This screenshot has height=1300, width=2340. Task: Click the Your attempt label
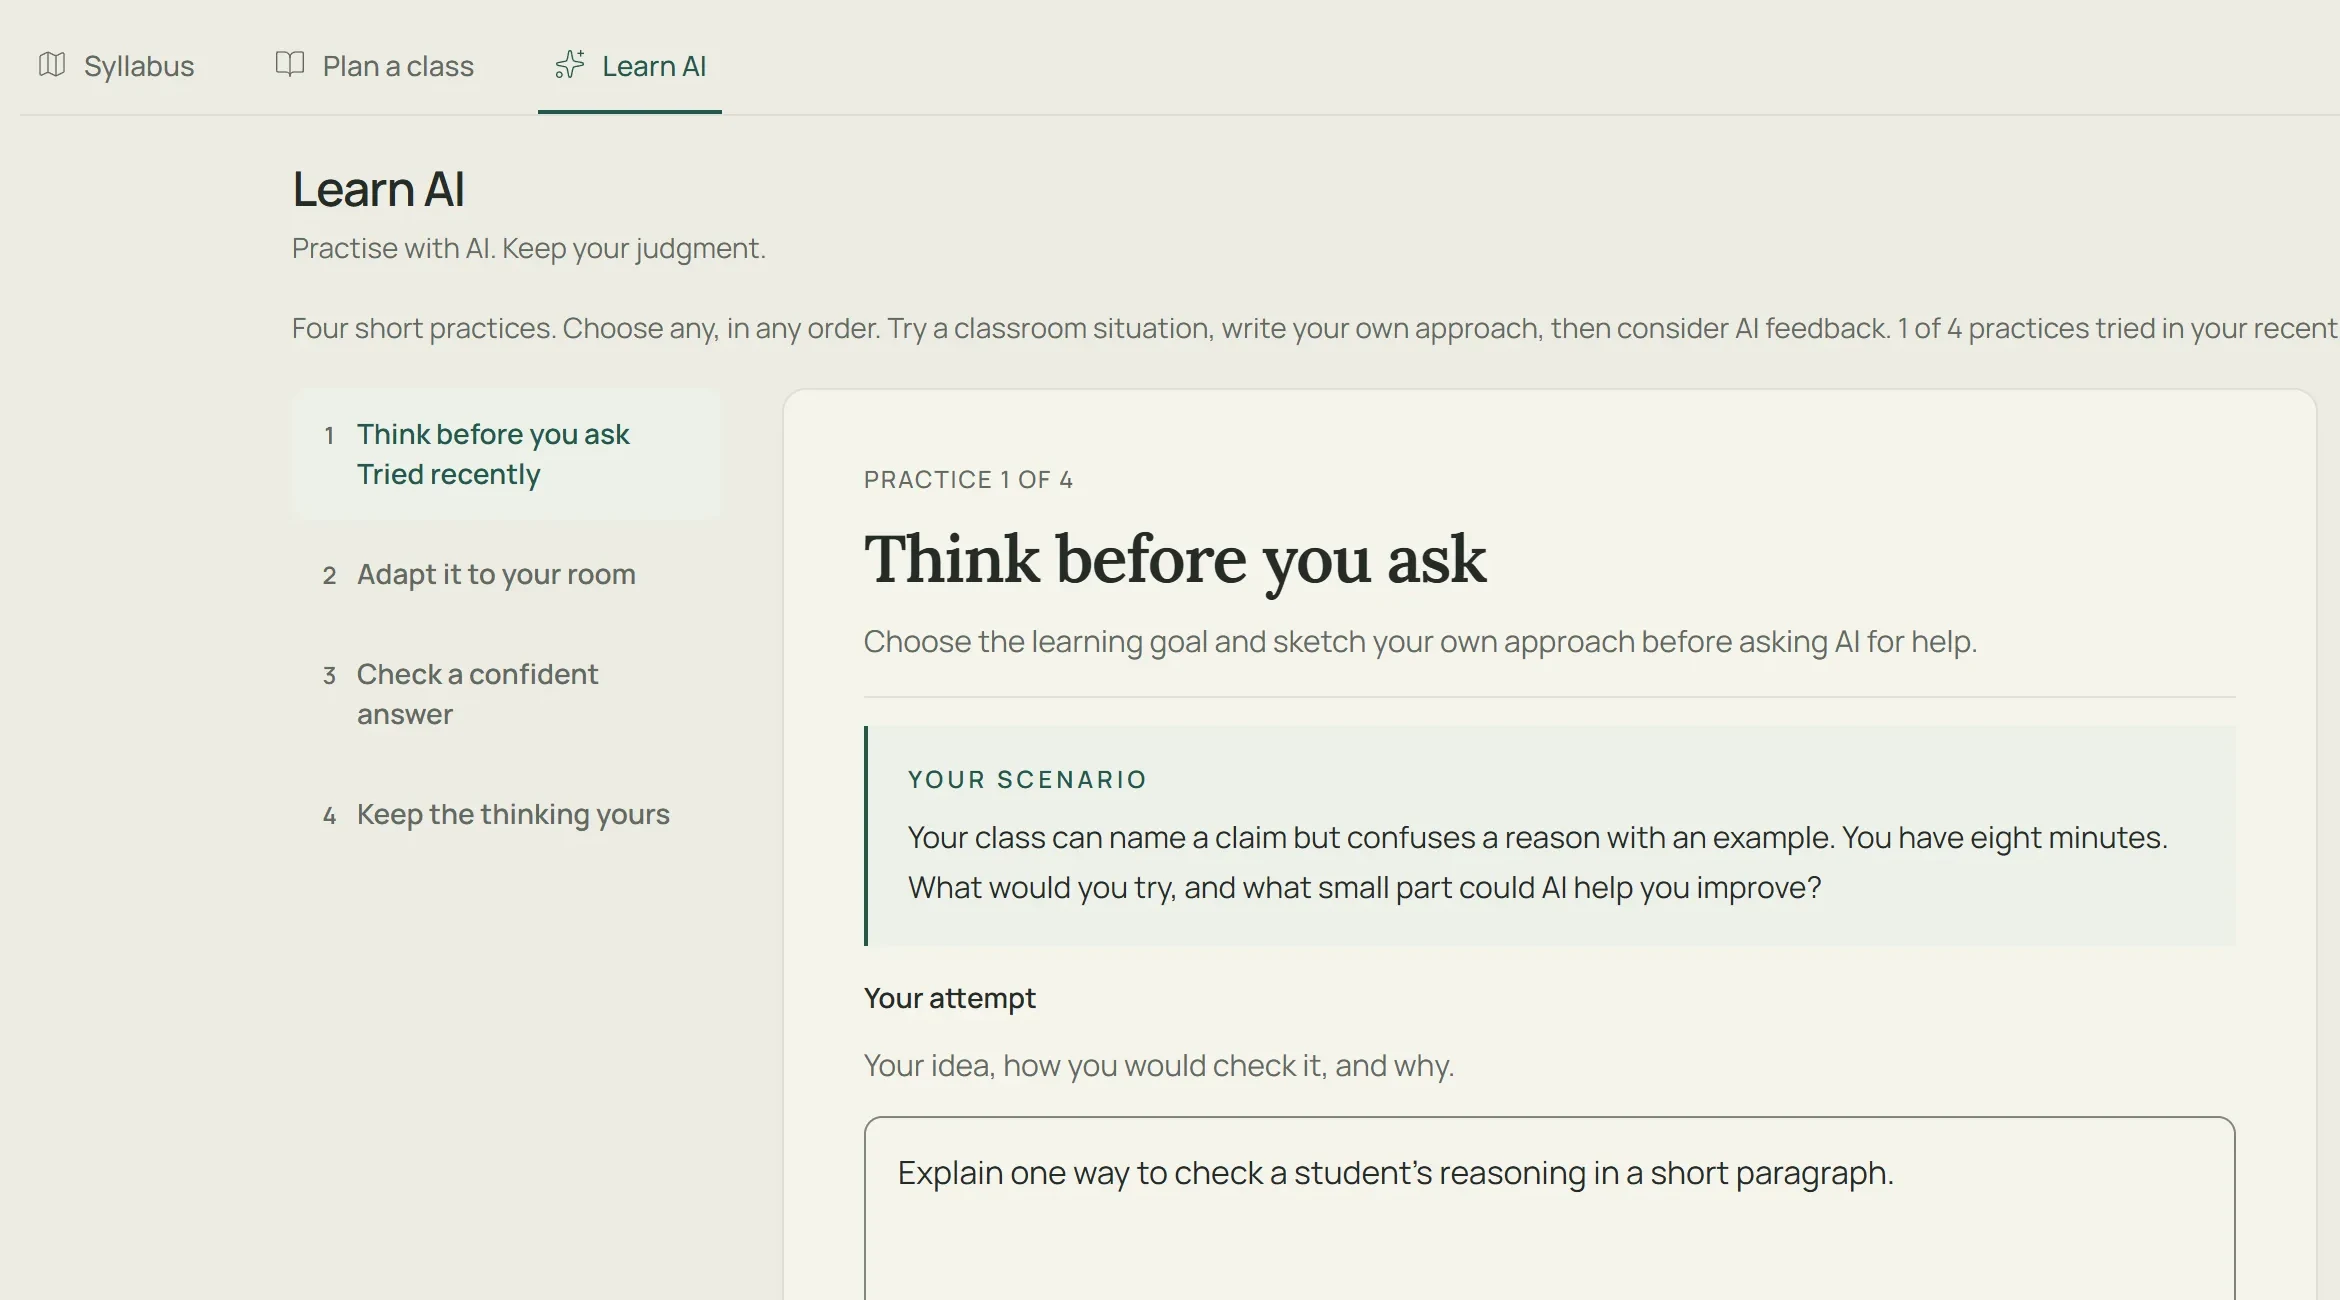(x=950, y=998)
